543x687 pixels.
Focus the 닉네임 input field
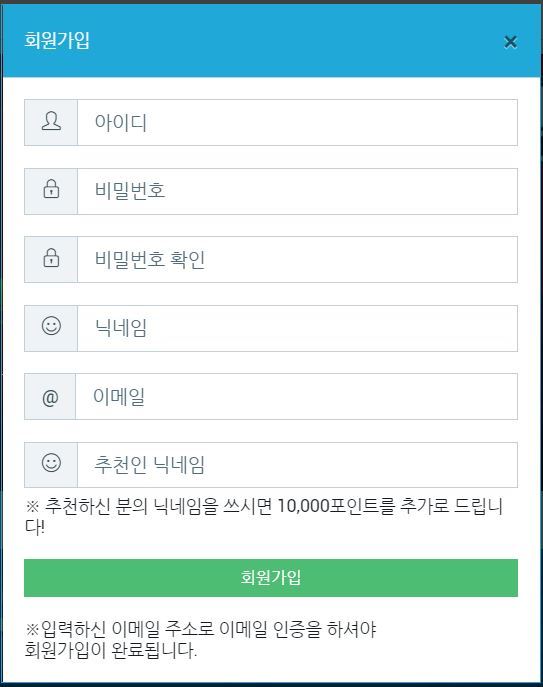click(x=297, y=329)
